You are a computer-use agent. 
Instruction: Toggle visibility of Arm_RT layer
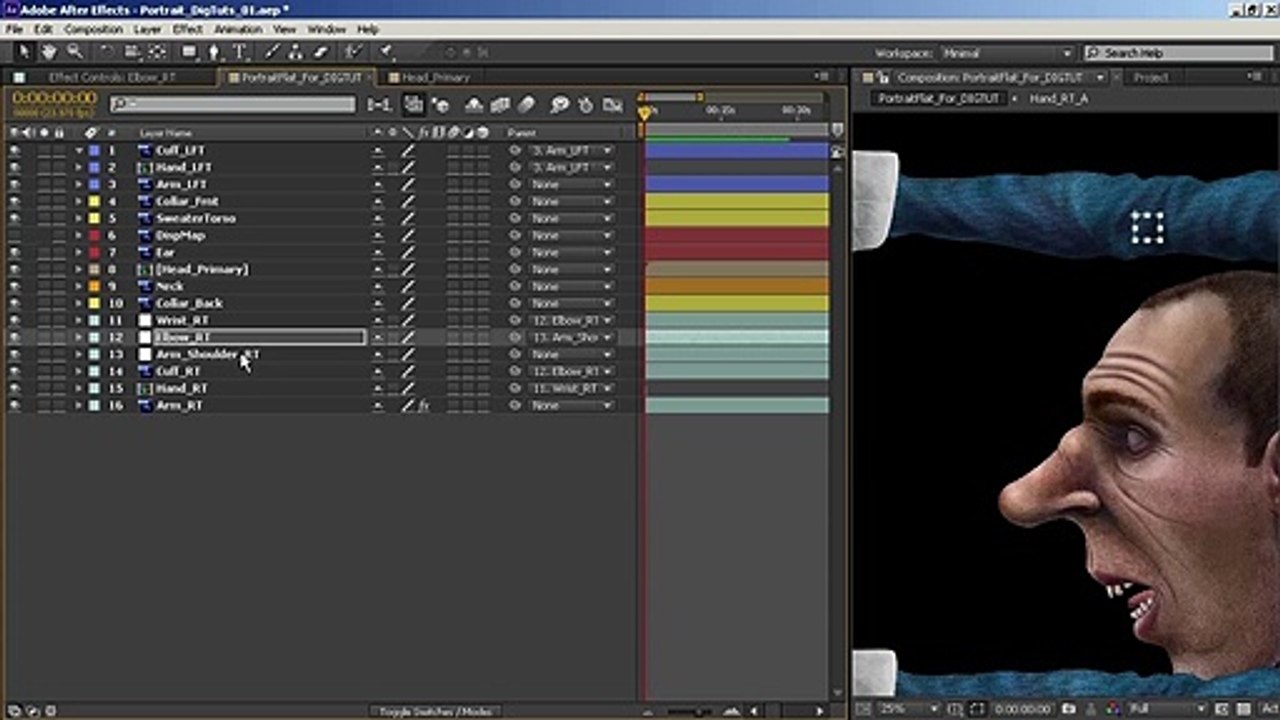click(14, 405)
